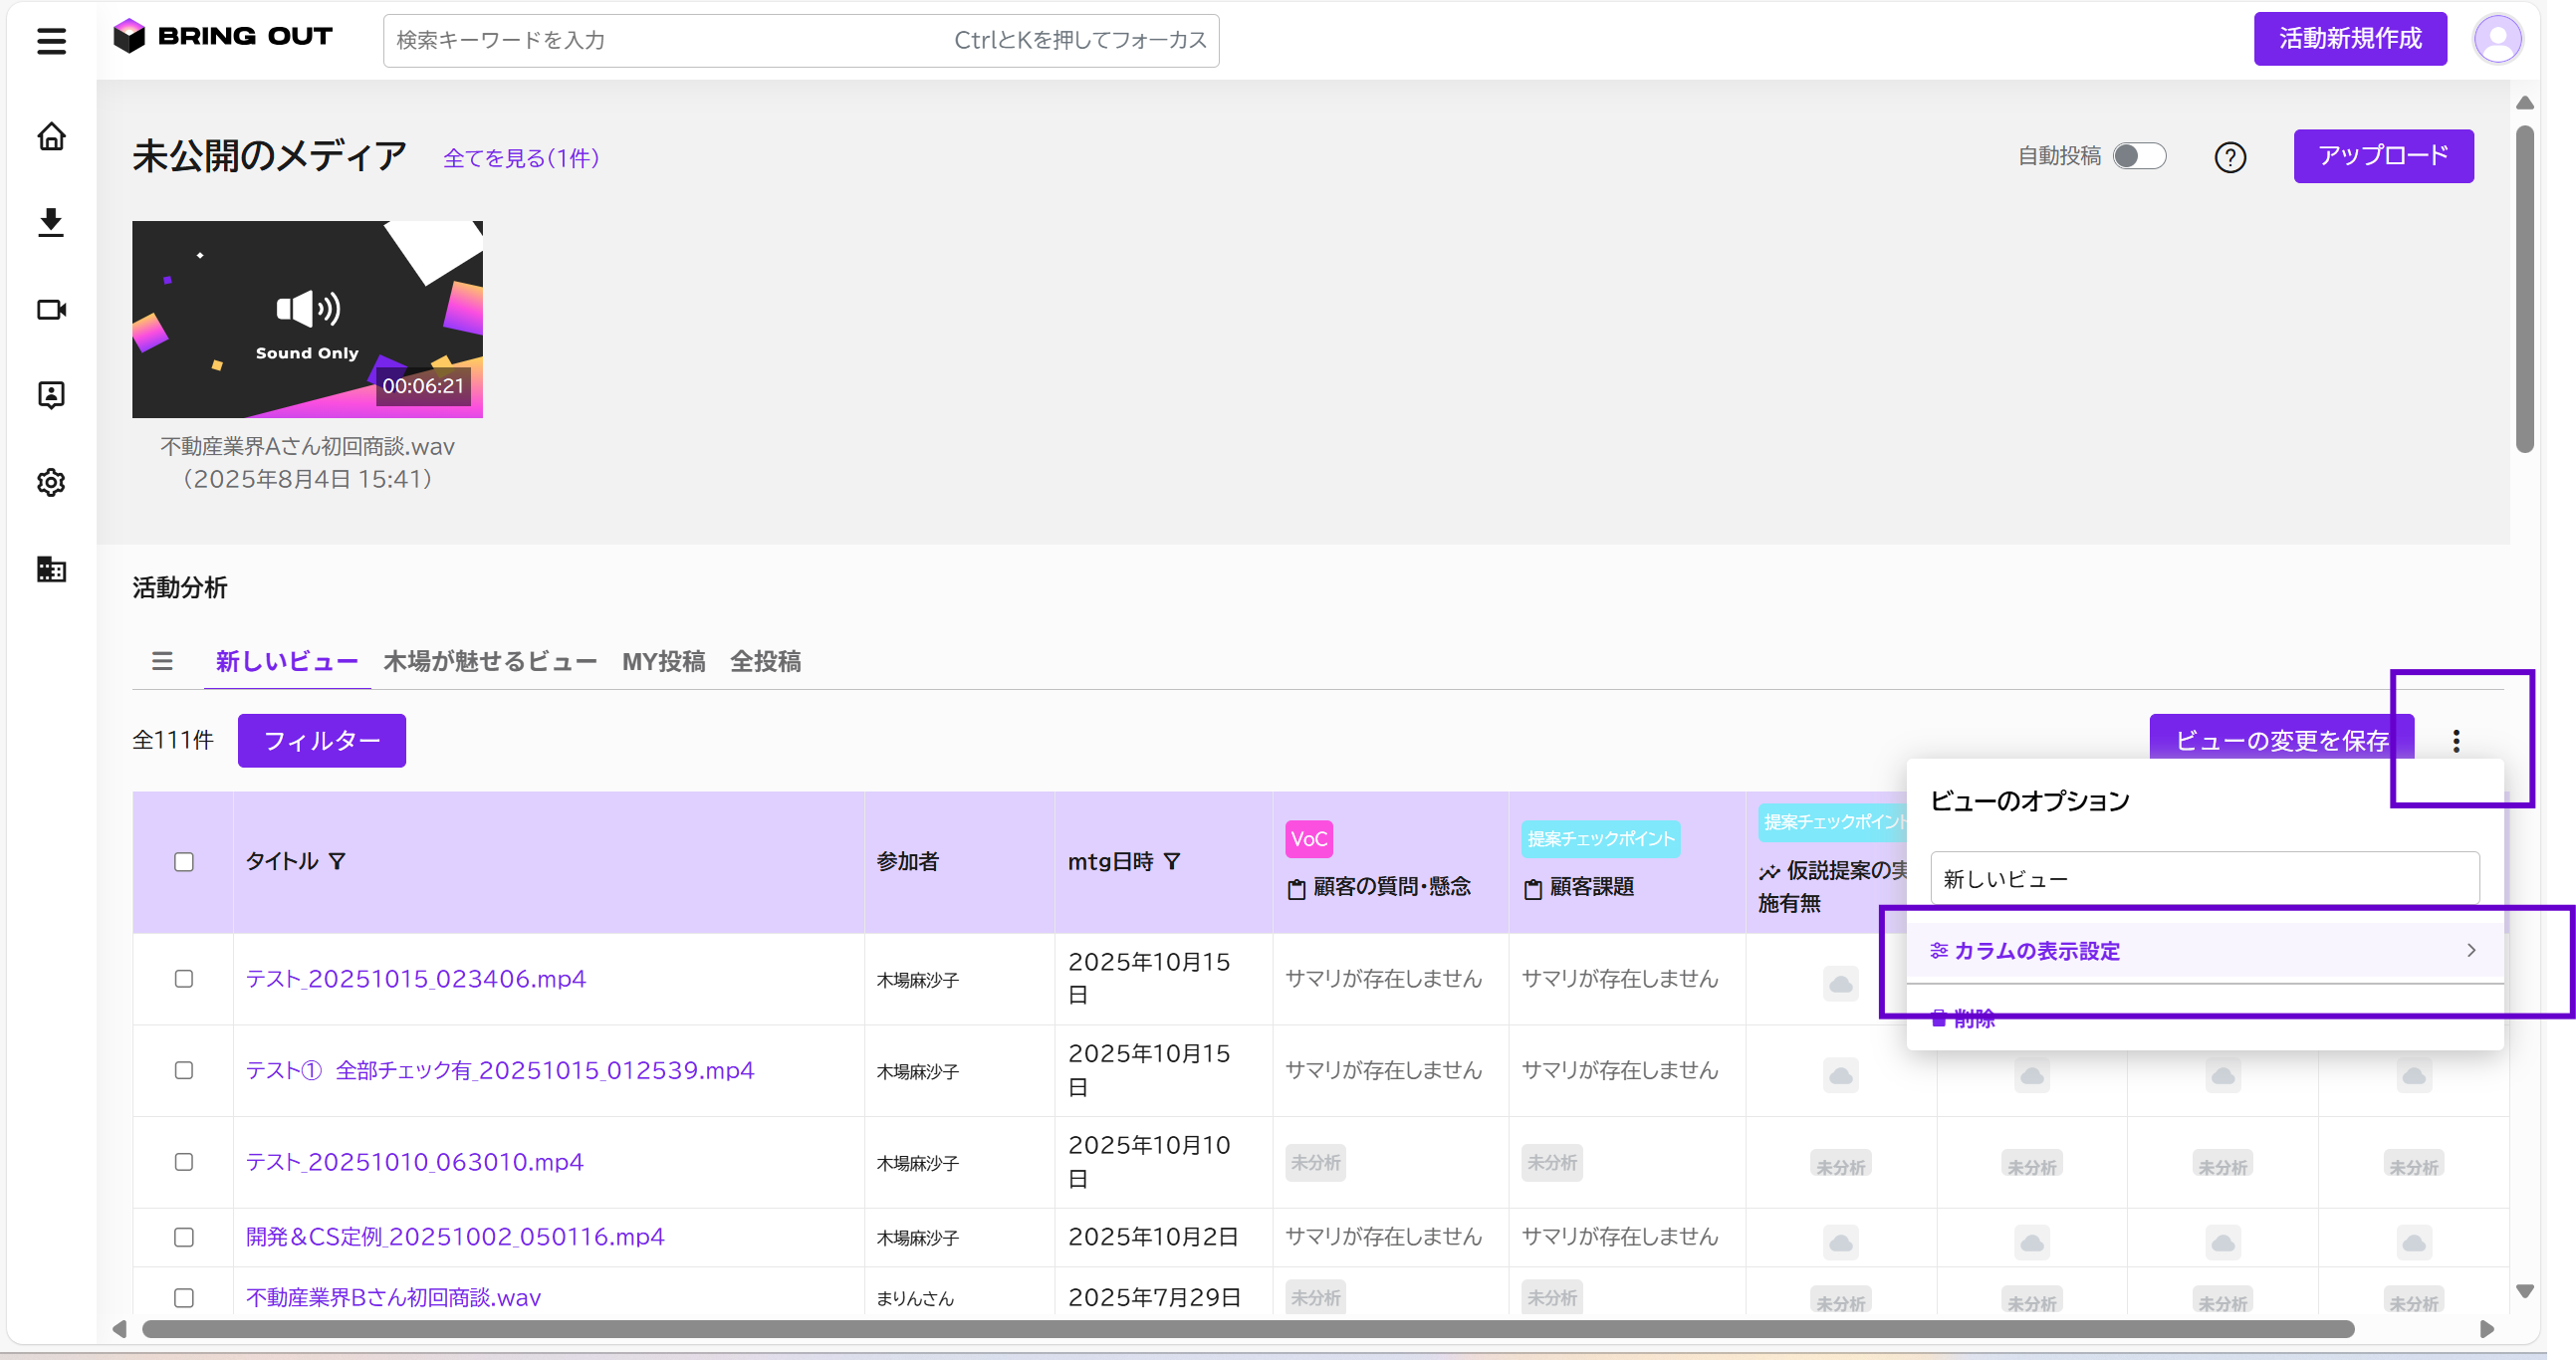Open settings gear in sidebar
2576x1360 pixels.
(x=51, y=483)
